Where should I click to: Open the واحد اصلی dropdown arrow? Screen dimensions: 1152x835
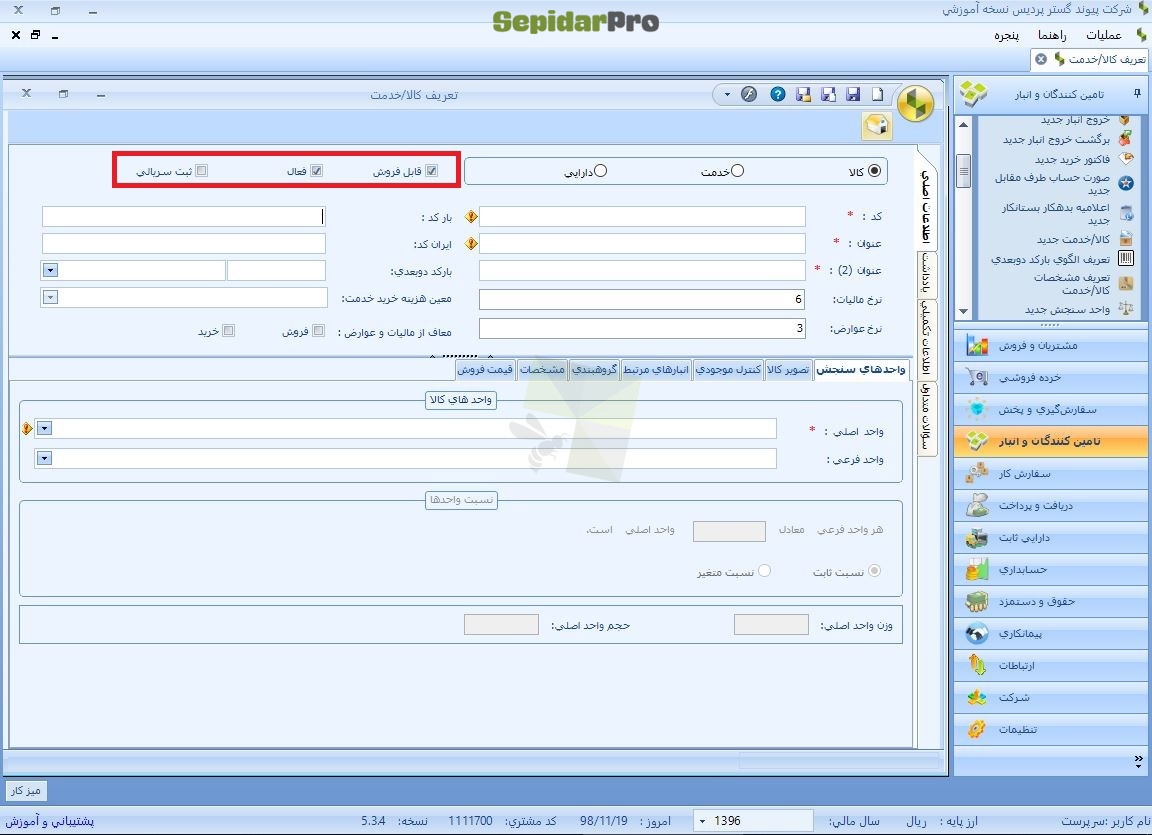tap(44, 428)
